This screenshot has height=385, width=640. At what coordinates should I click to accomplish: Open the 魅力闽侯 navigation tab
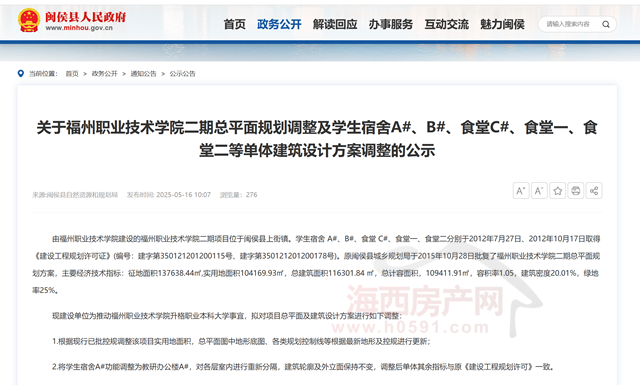coord(502,24)
